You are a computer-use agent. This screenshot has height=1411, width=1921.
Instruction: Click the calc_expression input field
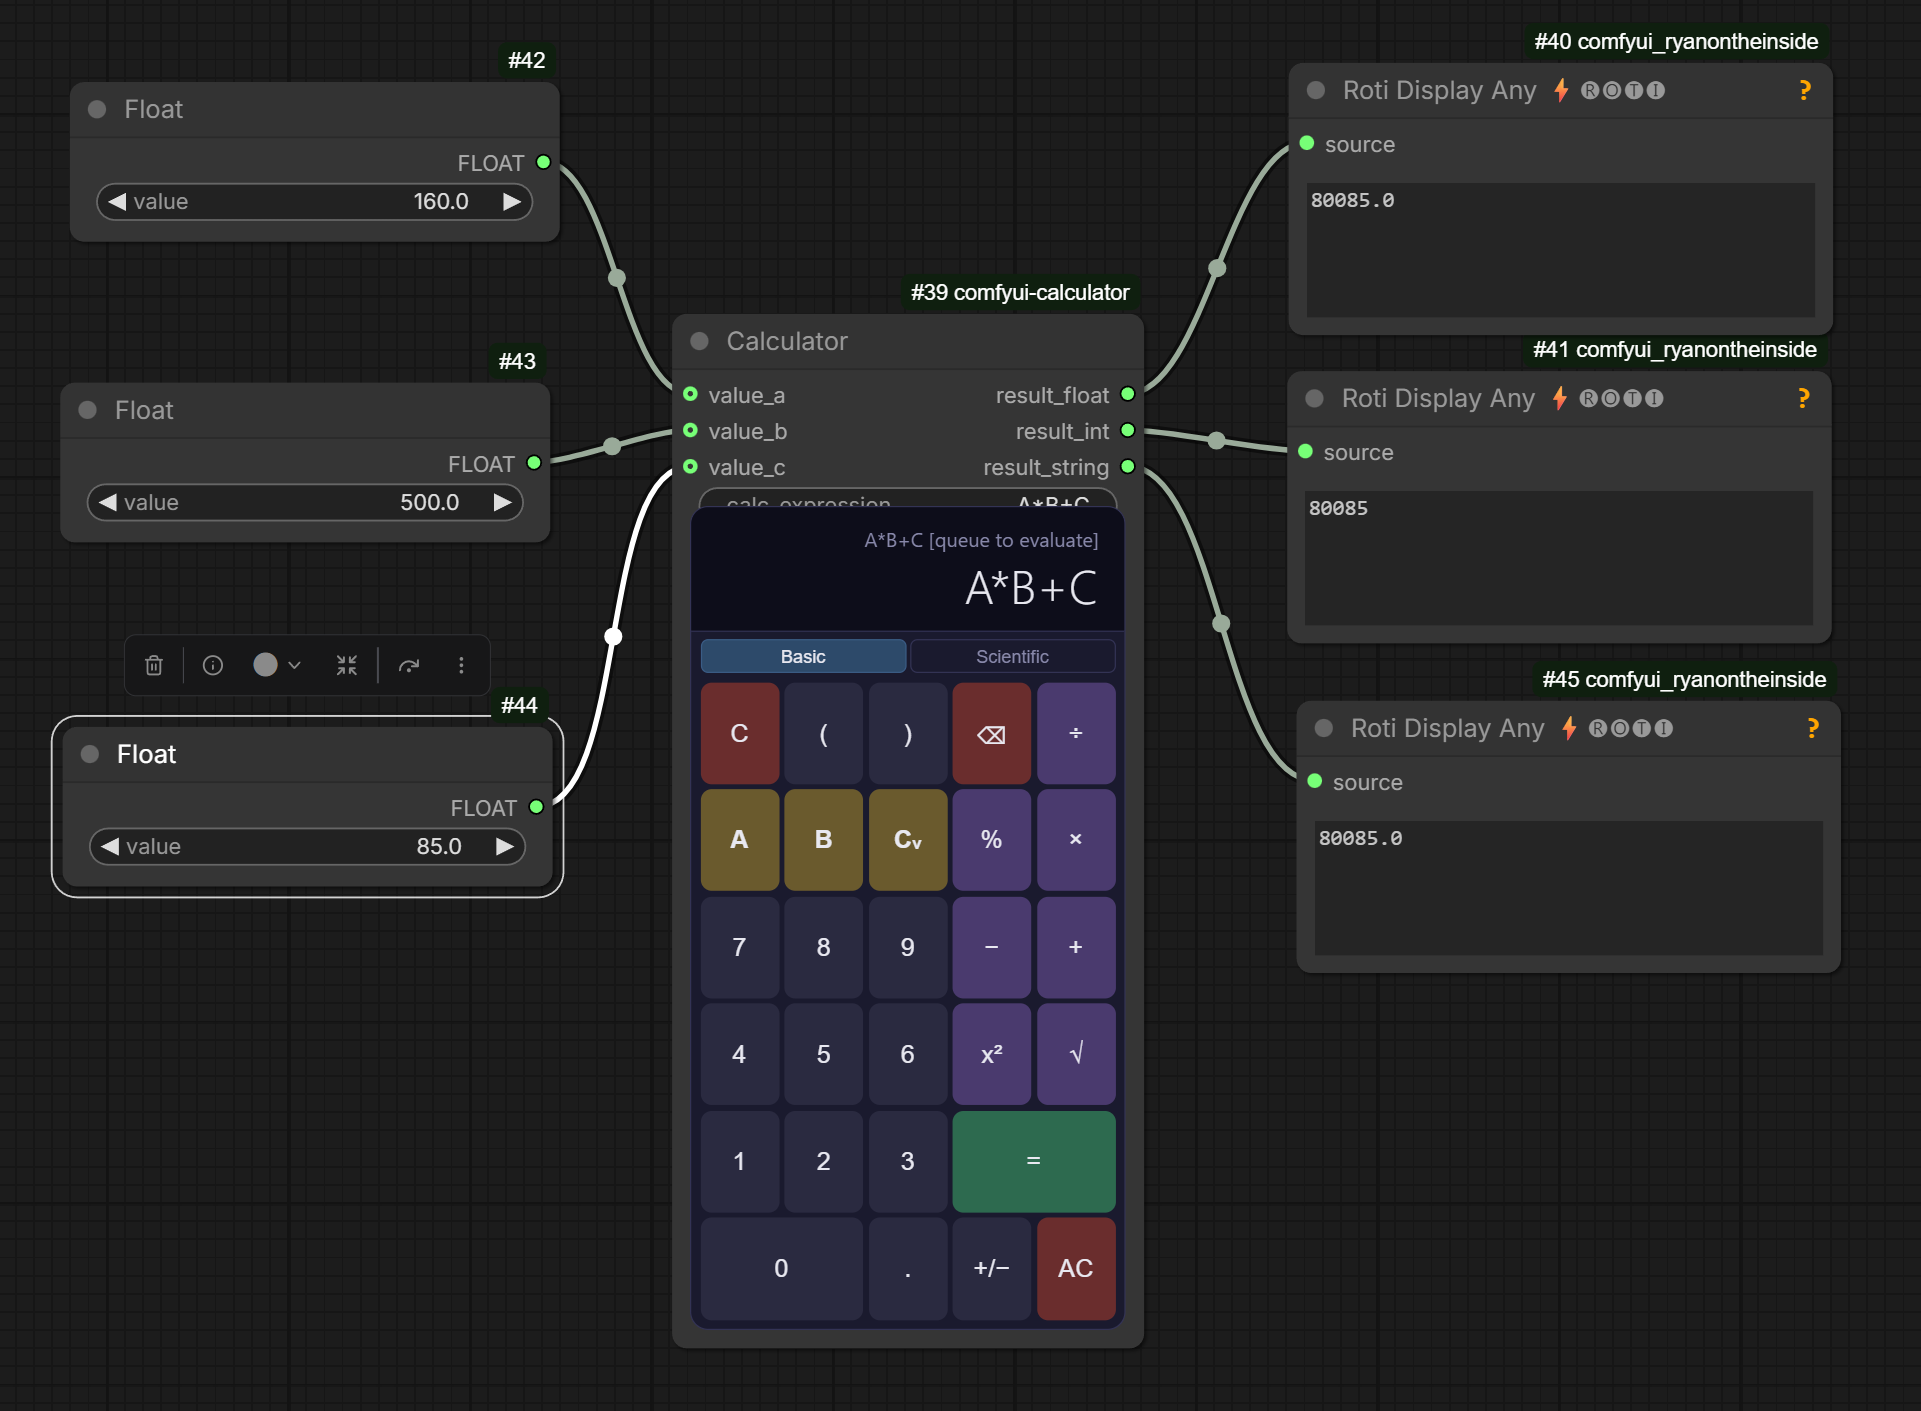[x=908, y=499]
